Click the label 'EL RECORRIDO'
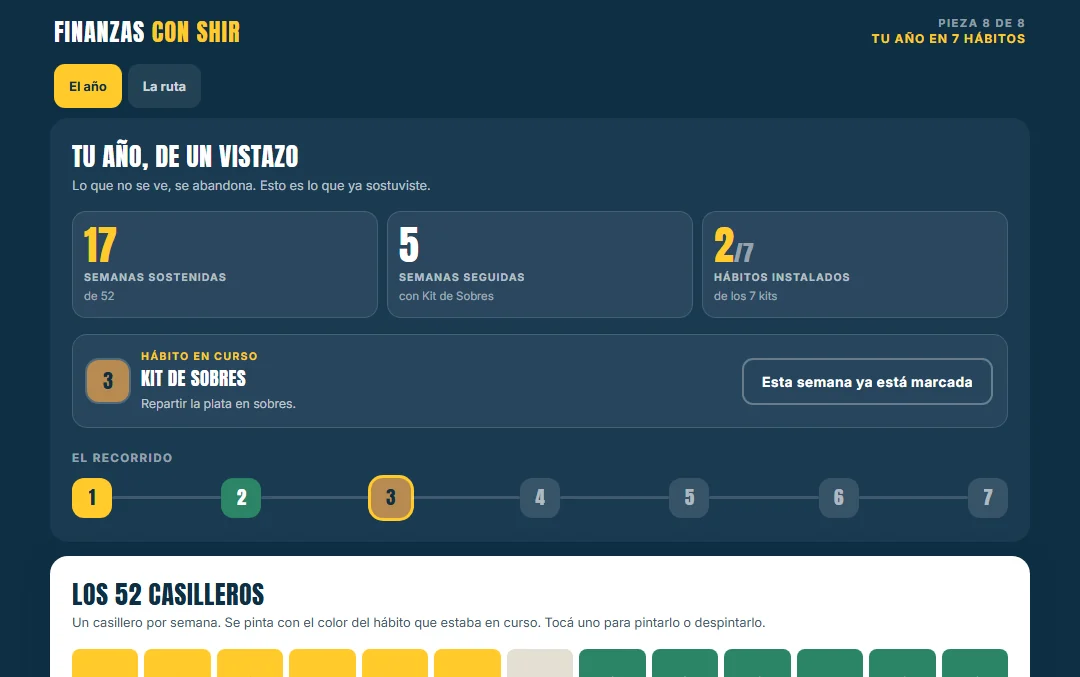 click(x=122, y=458)
